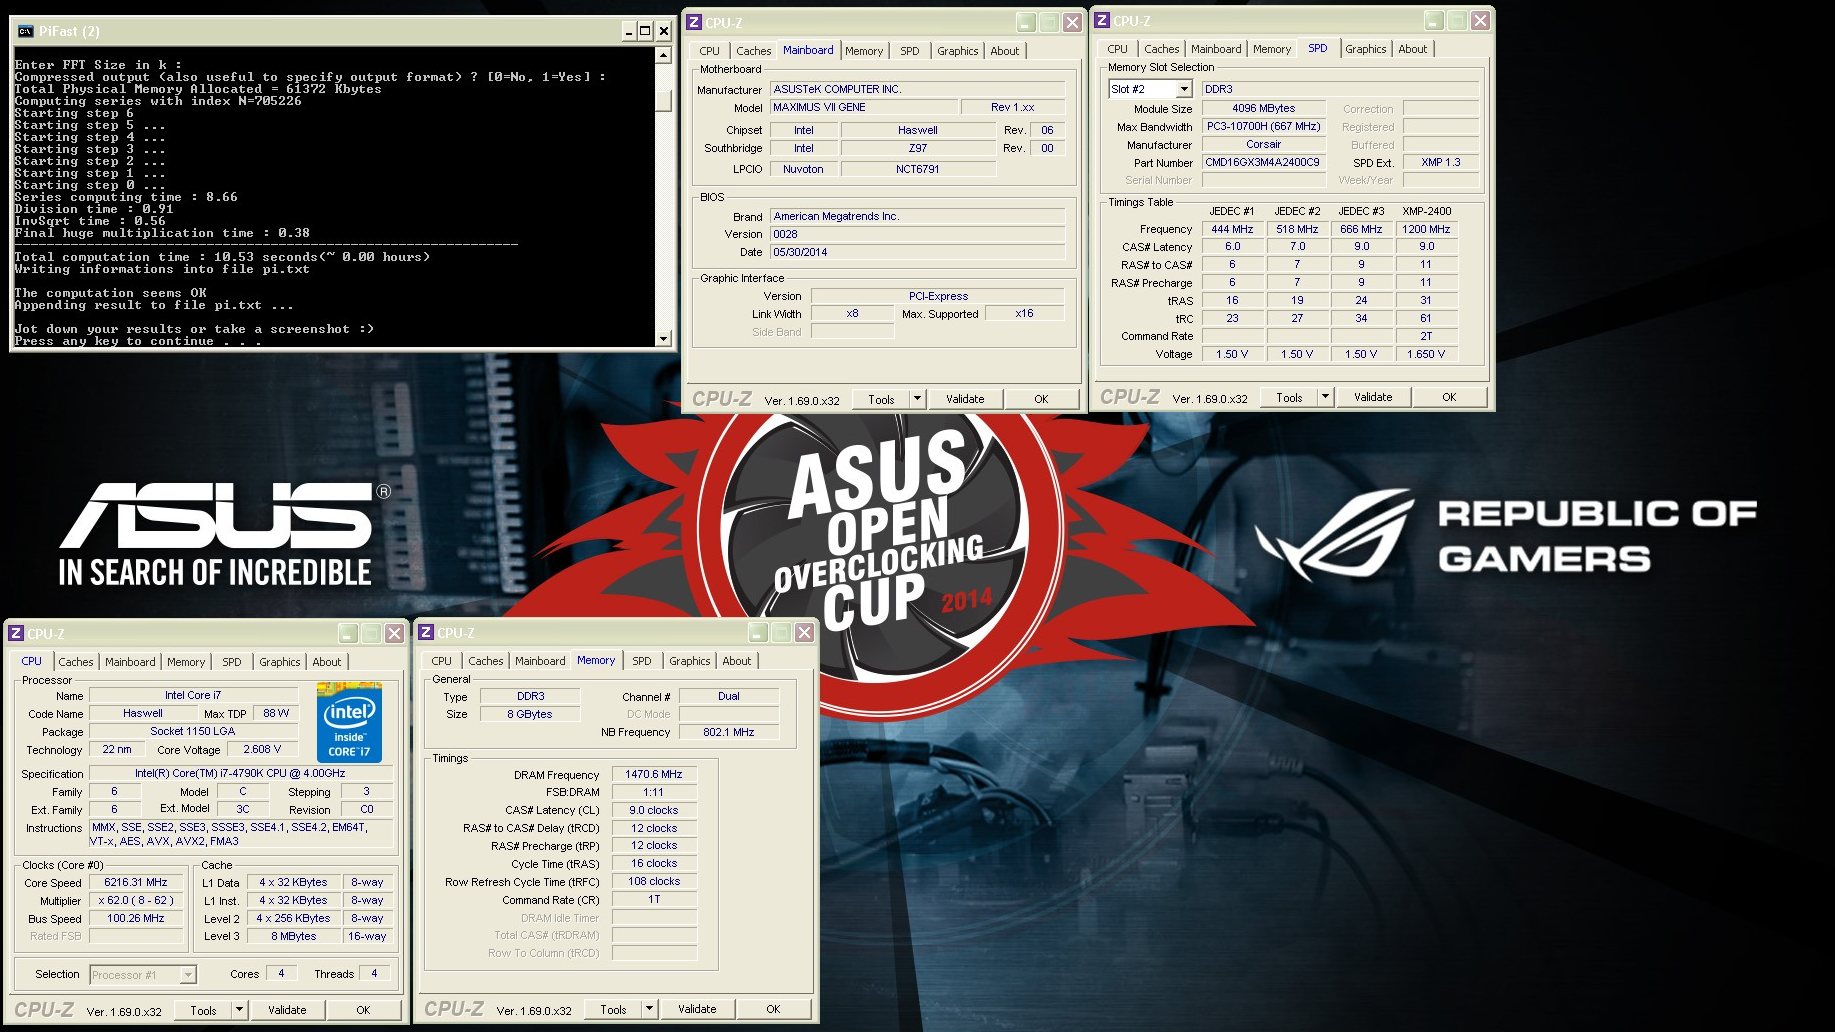This screenshot has width=1835, height=1032.
Task: Click part number CMD16GX3M4A2400C9
Action: pyautogui.click(x=1263, y=162)
